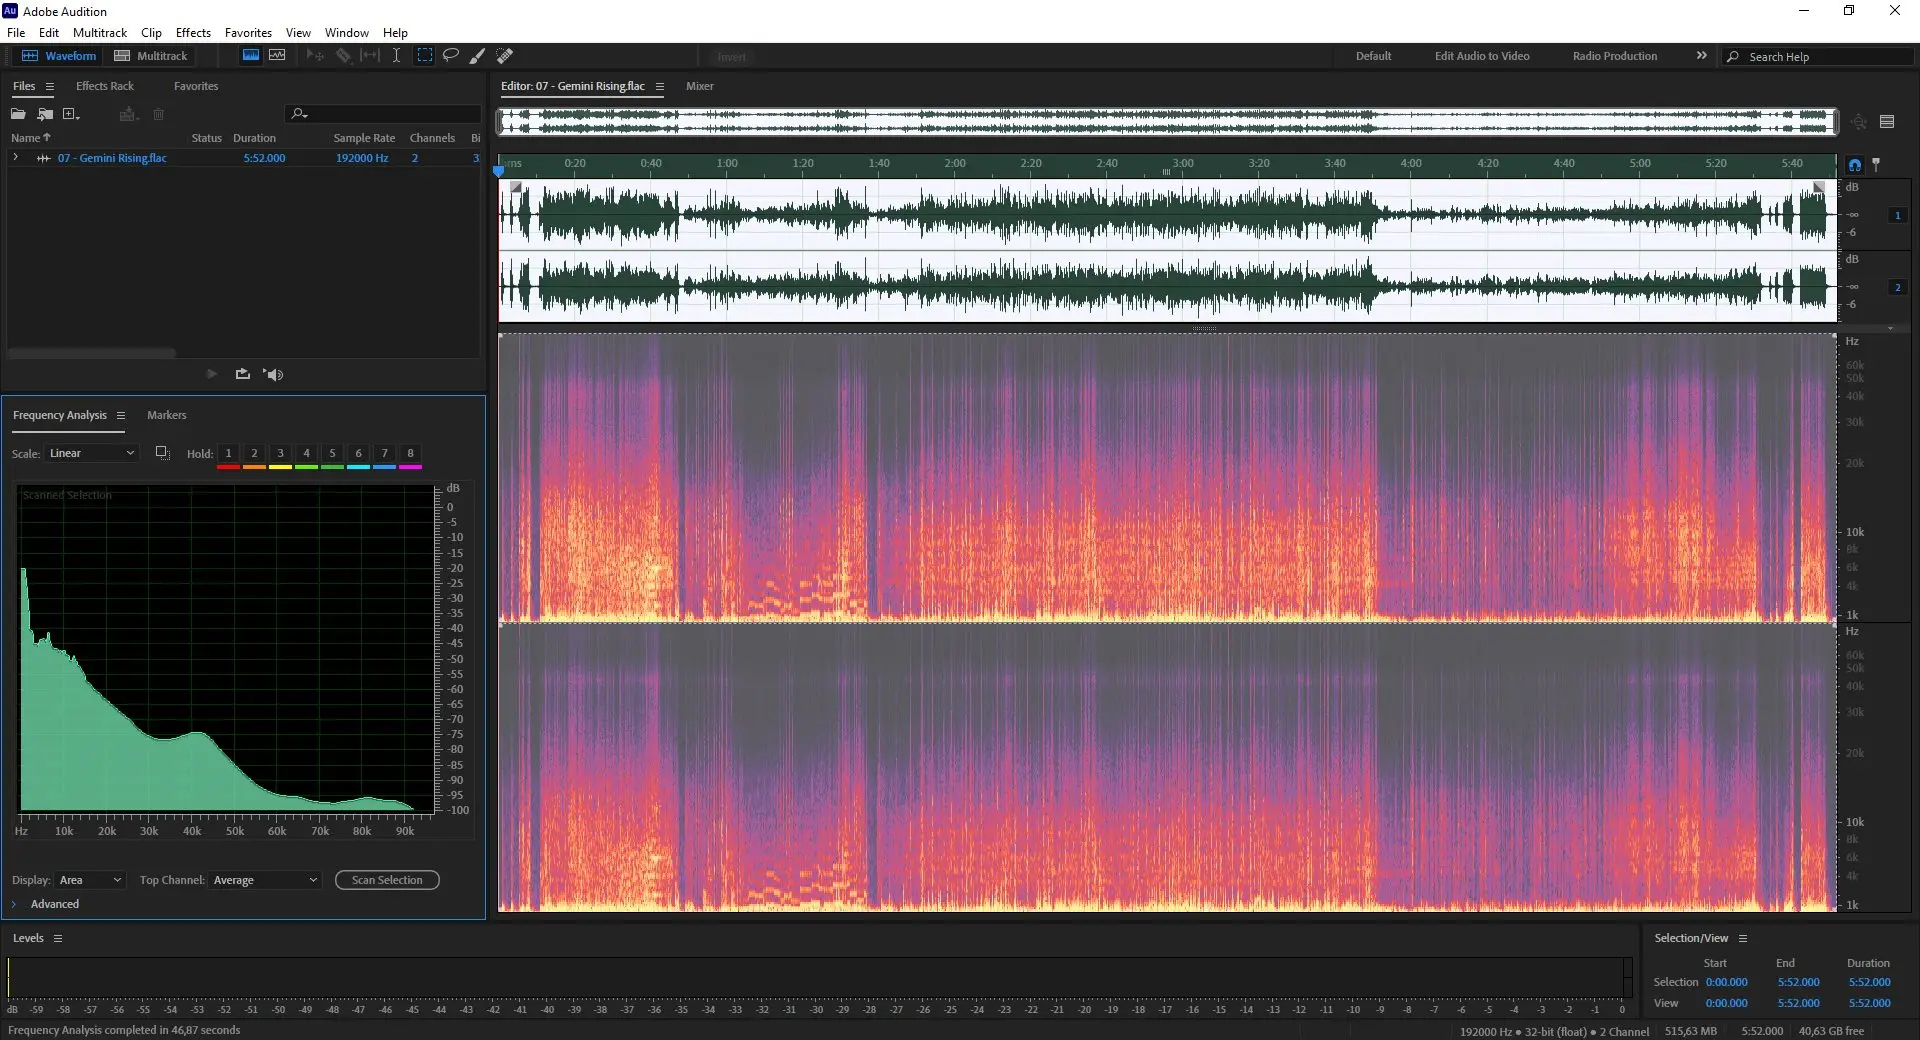
Task: Toggle loop playback in Files panel
Action: pos(242,374)
